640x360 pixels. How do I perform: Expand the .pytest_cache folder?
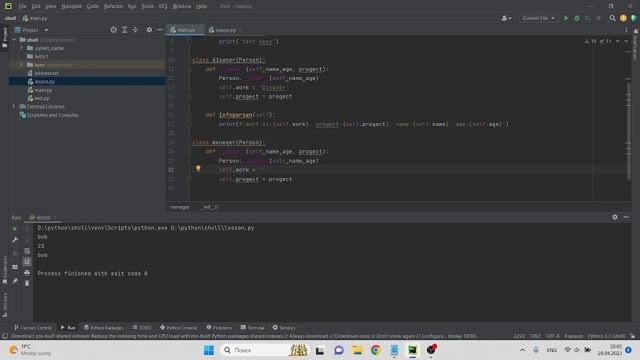21,48
